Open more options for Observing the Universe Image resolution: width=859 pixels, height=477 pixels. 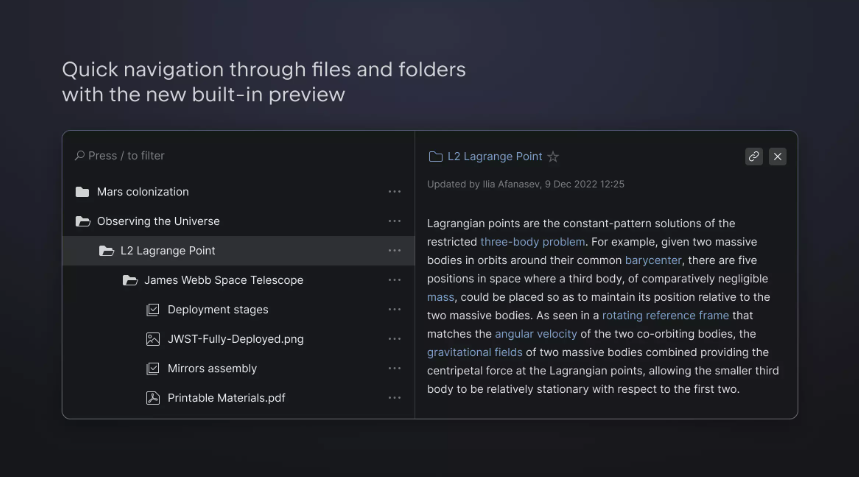pos(395,221)
